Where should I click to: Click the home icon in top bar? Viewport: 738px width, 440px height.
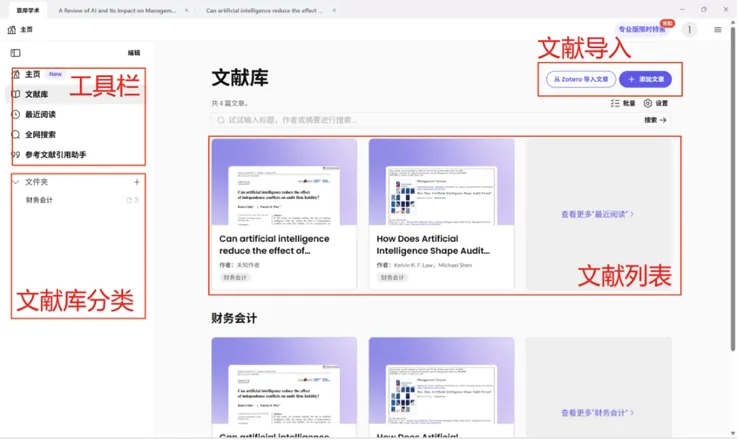pos(13,30)
